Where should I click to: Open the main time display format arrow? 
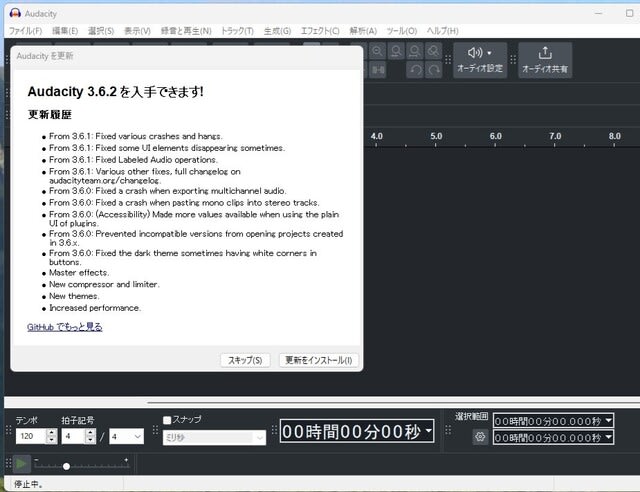[x=428, y=430]
